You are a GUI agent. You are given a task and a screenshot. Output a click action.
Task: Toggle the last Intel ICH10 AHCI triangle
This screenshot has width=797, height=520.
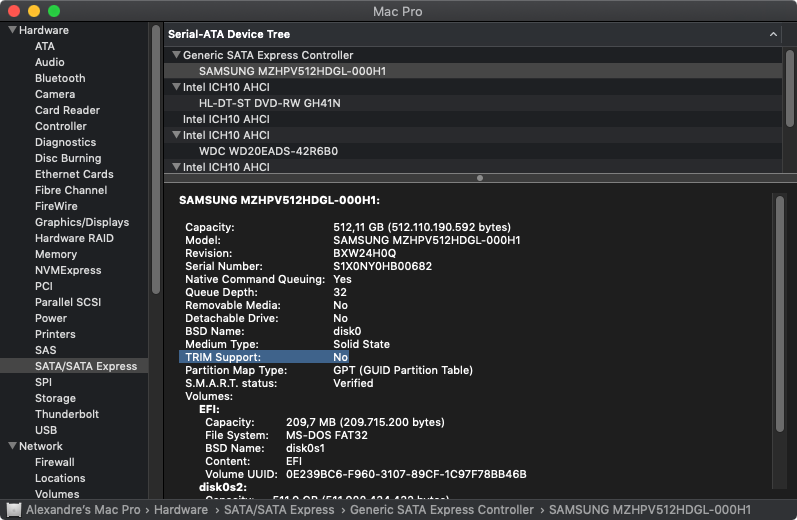tap(176, 167)
